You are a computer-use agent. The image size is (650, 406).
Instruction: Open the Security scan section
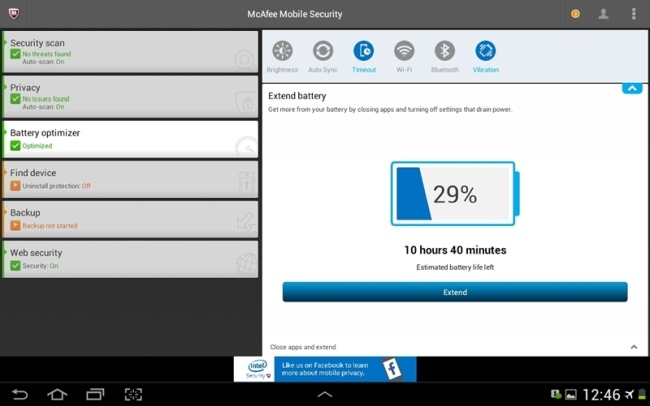coord(130,52)
